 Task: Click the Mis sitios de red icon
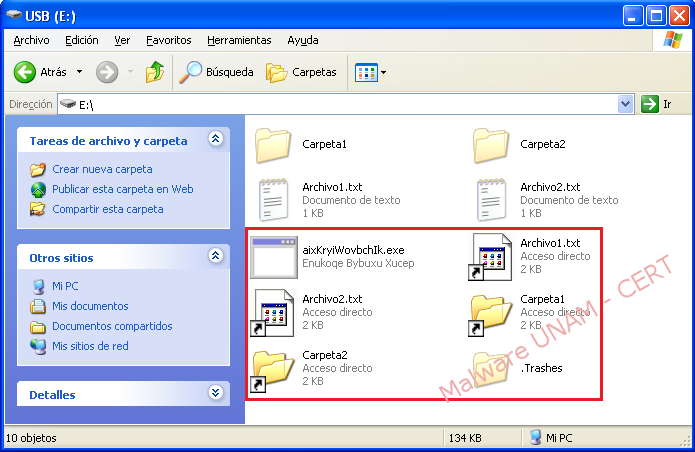coord(38,347)
